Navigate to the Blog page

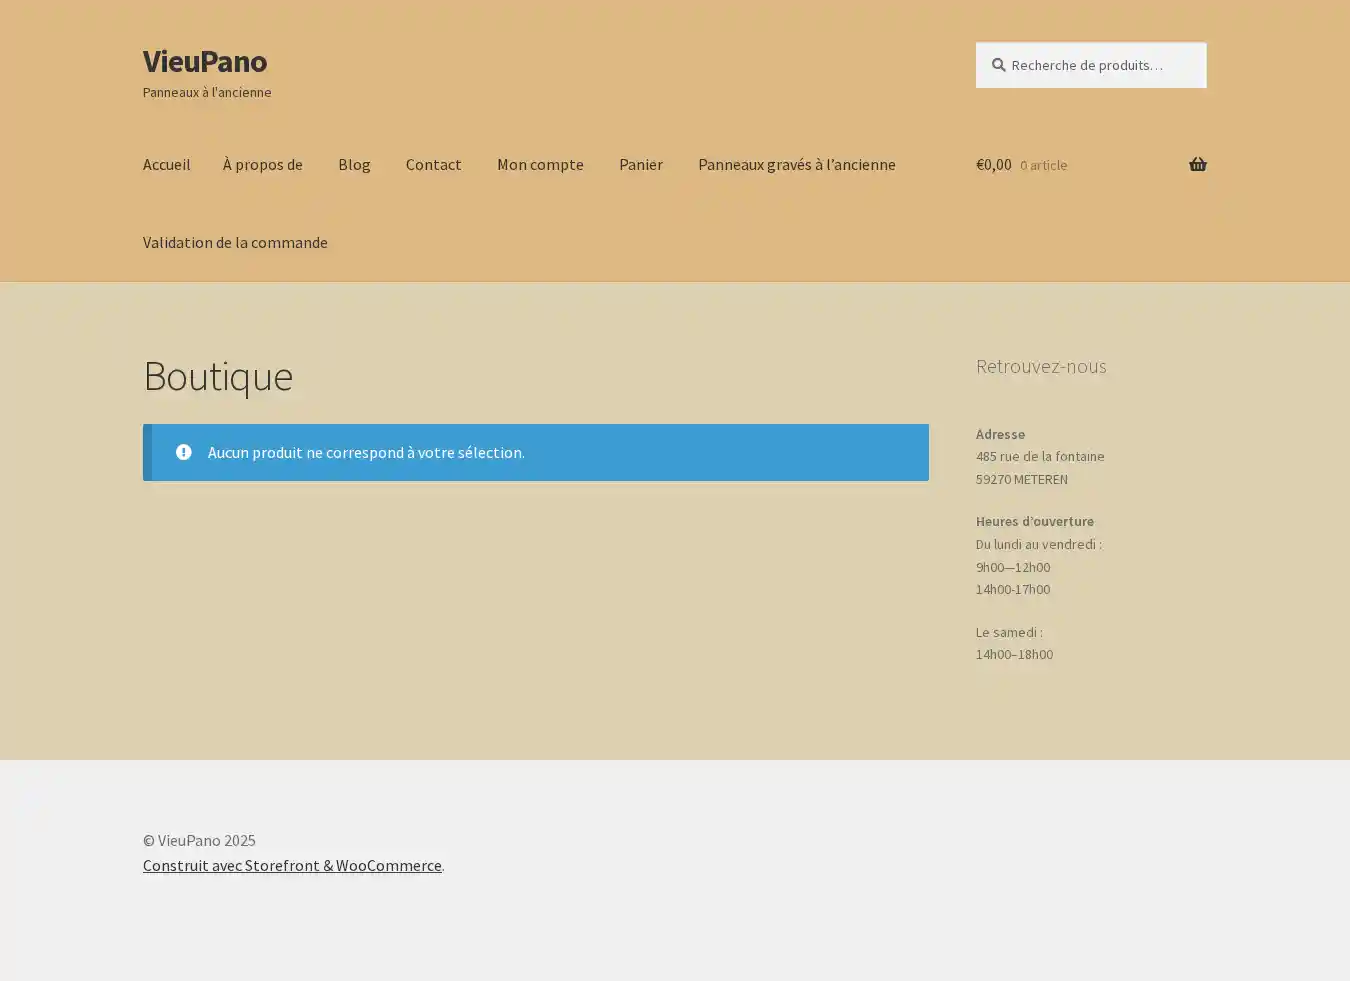(x=354, y=164)
